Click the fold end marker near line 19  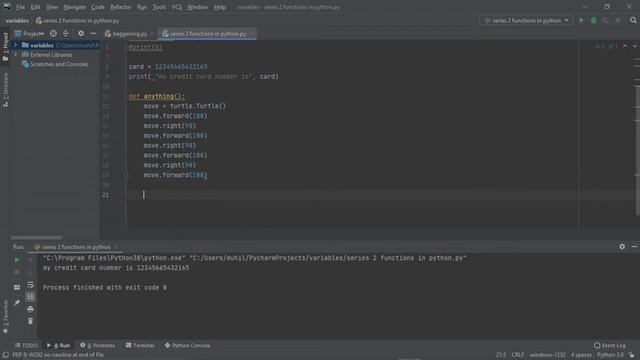[x=126, y=175]
